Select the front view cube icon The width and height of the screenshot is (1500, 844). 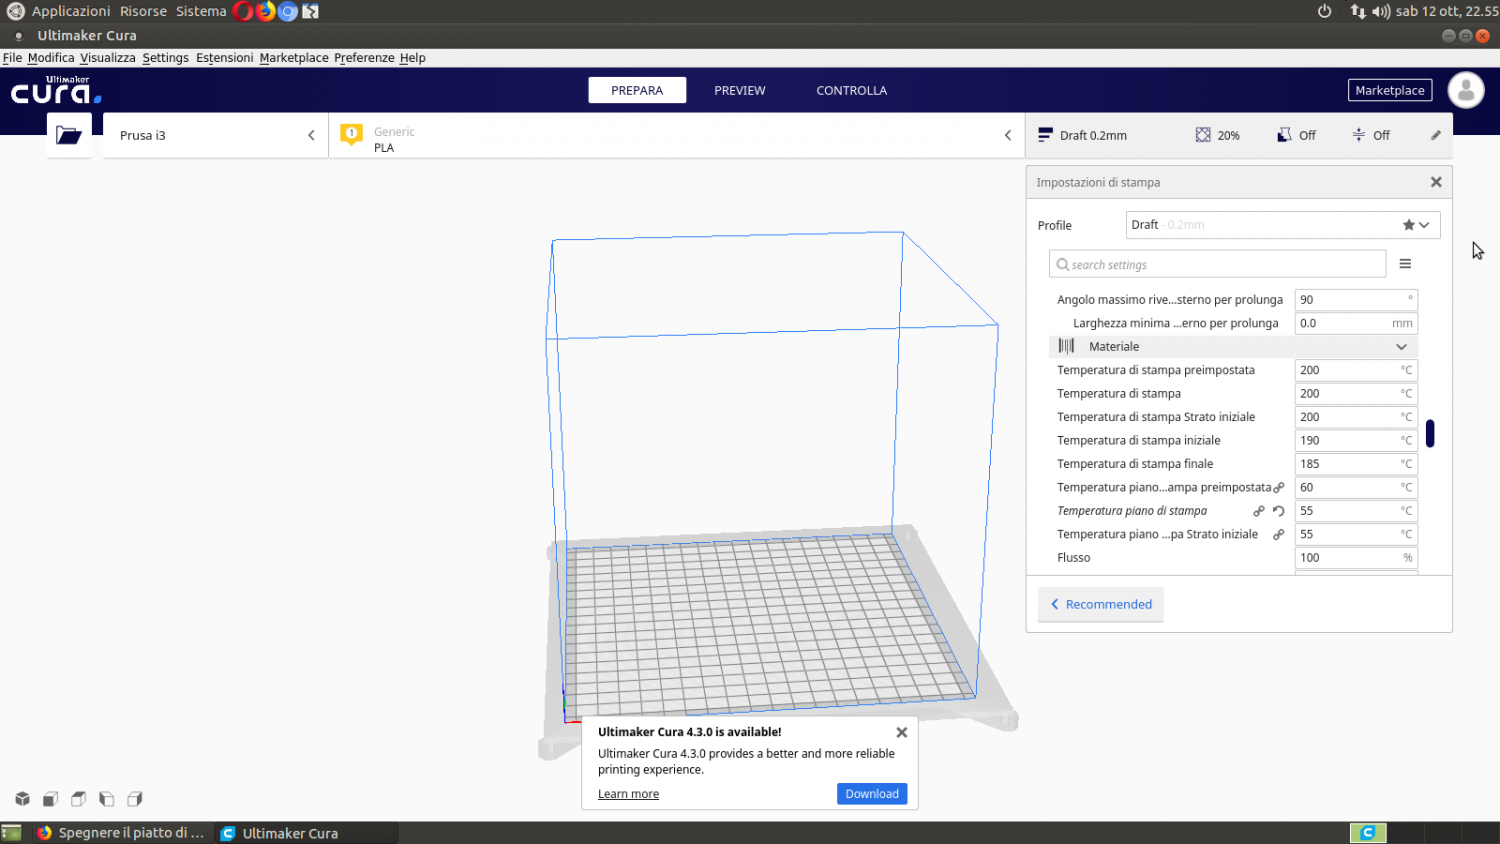point(50,798)
